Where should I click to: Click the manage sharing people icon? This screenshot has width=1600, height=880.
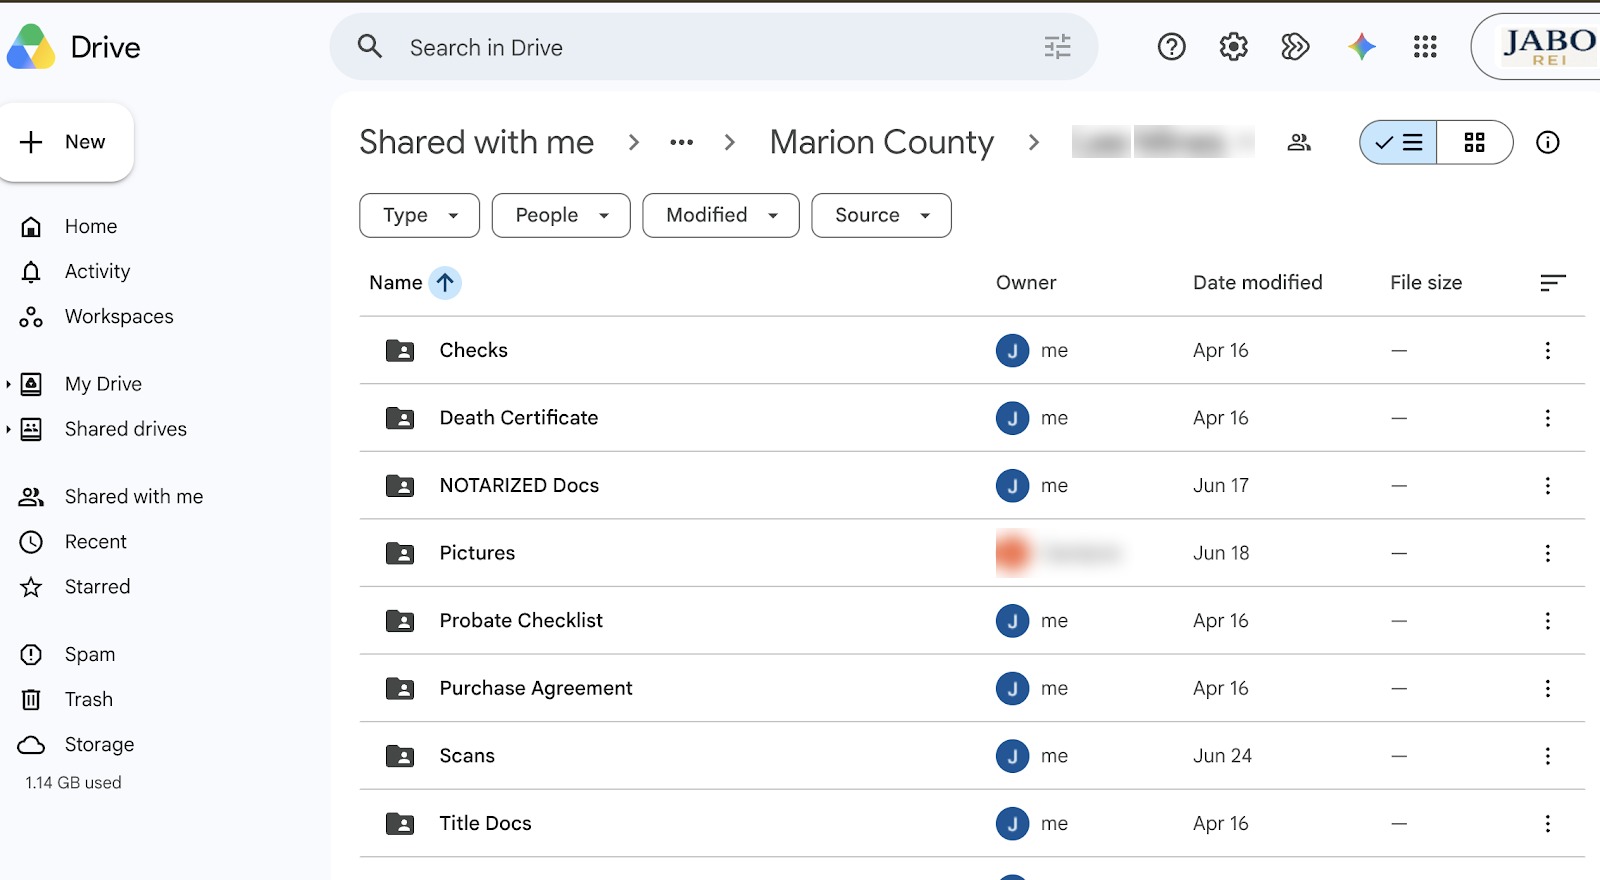coord(1299,143)
